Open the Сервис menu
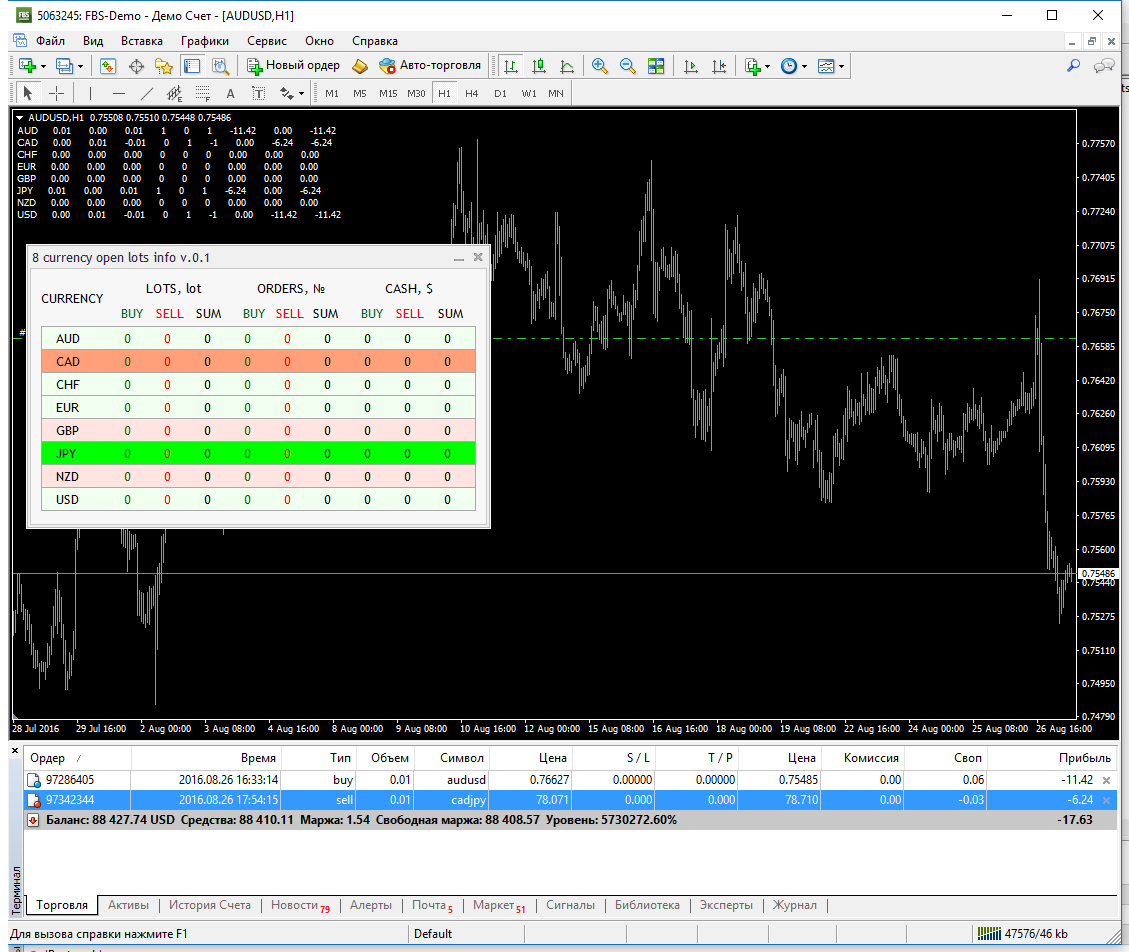 (266, 41)
